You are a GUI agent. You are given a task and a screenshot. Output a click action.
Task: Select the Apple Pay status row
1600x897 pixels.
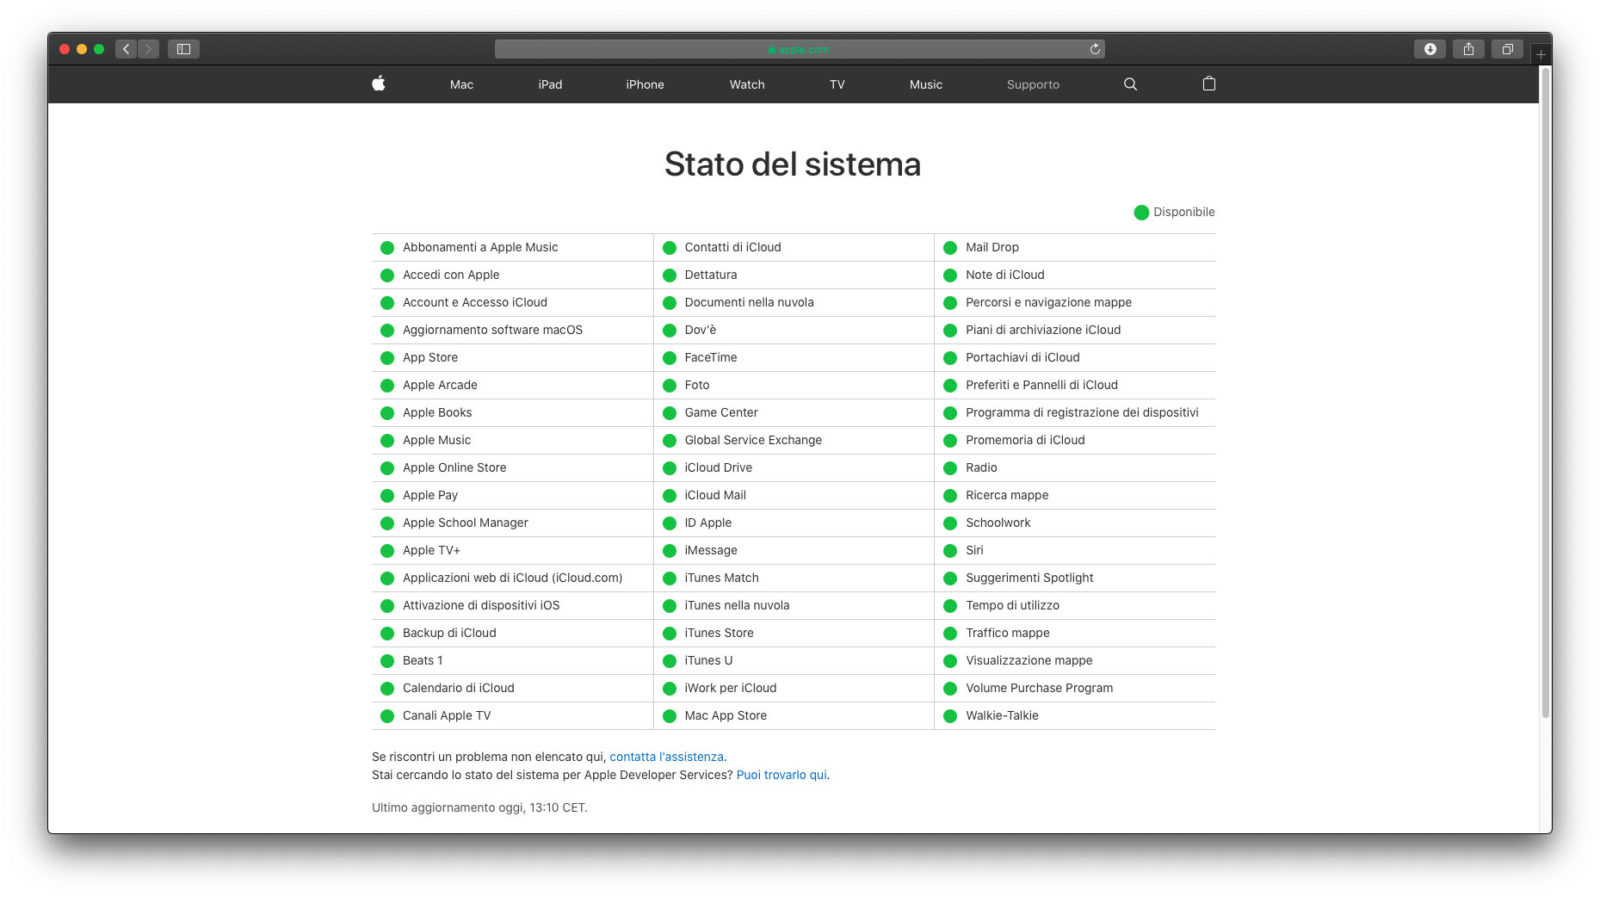click(430, 495)
